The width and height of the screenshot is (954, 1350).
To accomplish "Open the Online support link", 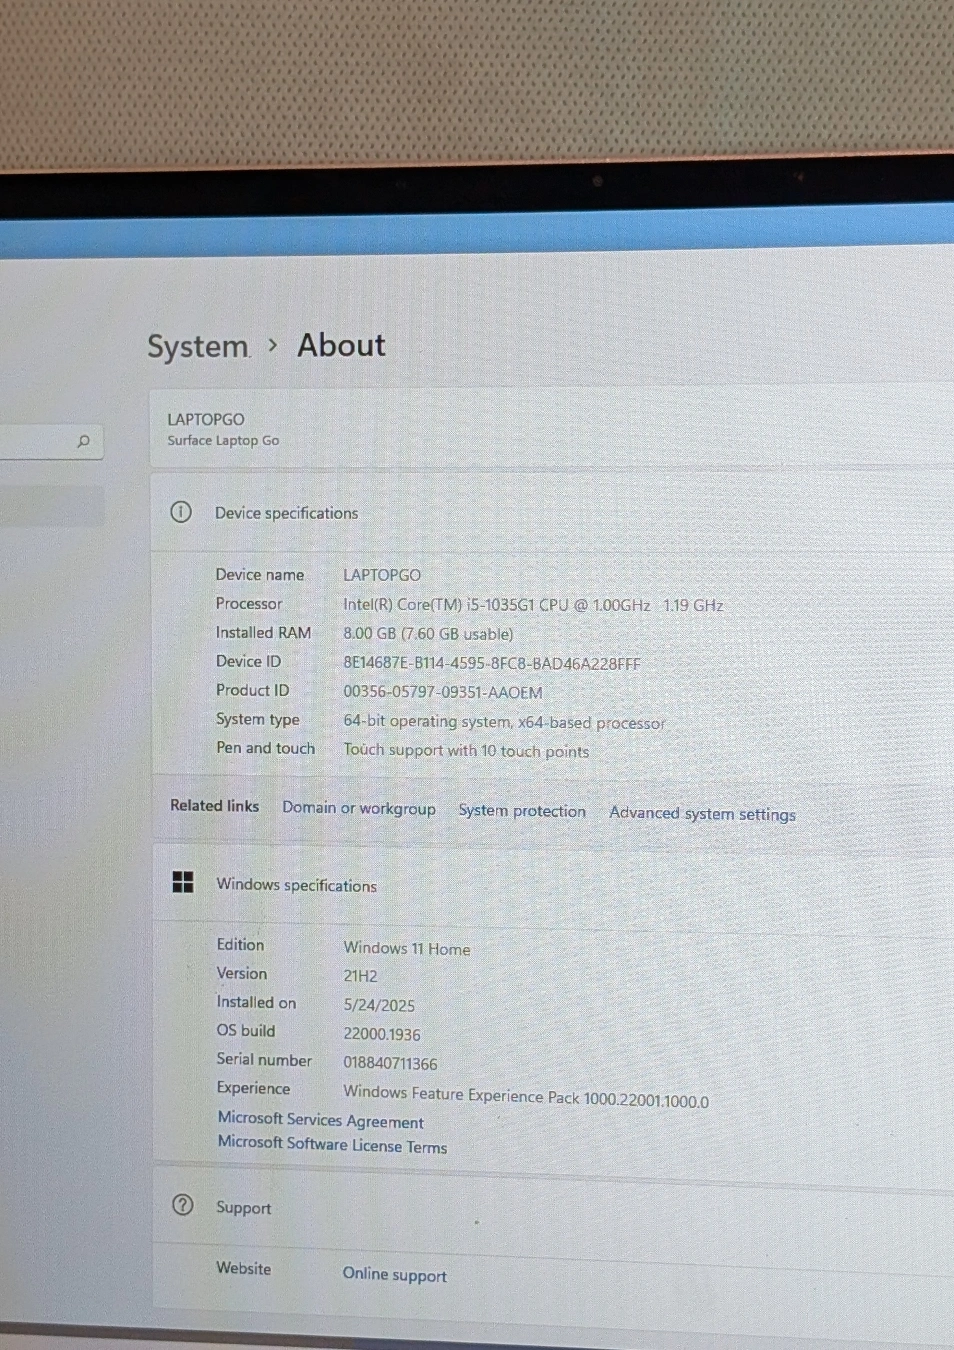I will click(395, 1274).
